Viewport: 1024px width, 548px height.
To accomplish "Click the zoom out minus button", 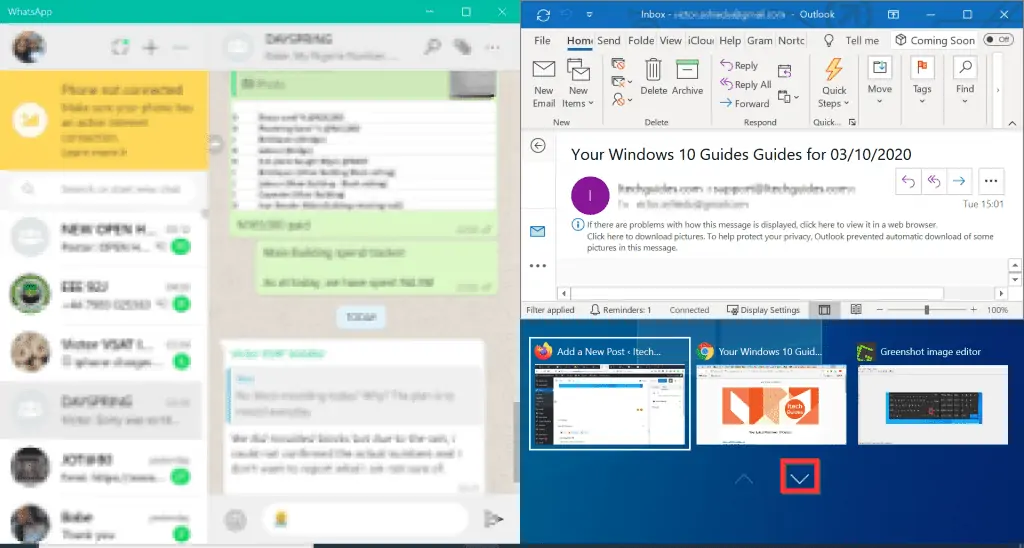I will coord(879,310).
